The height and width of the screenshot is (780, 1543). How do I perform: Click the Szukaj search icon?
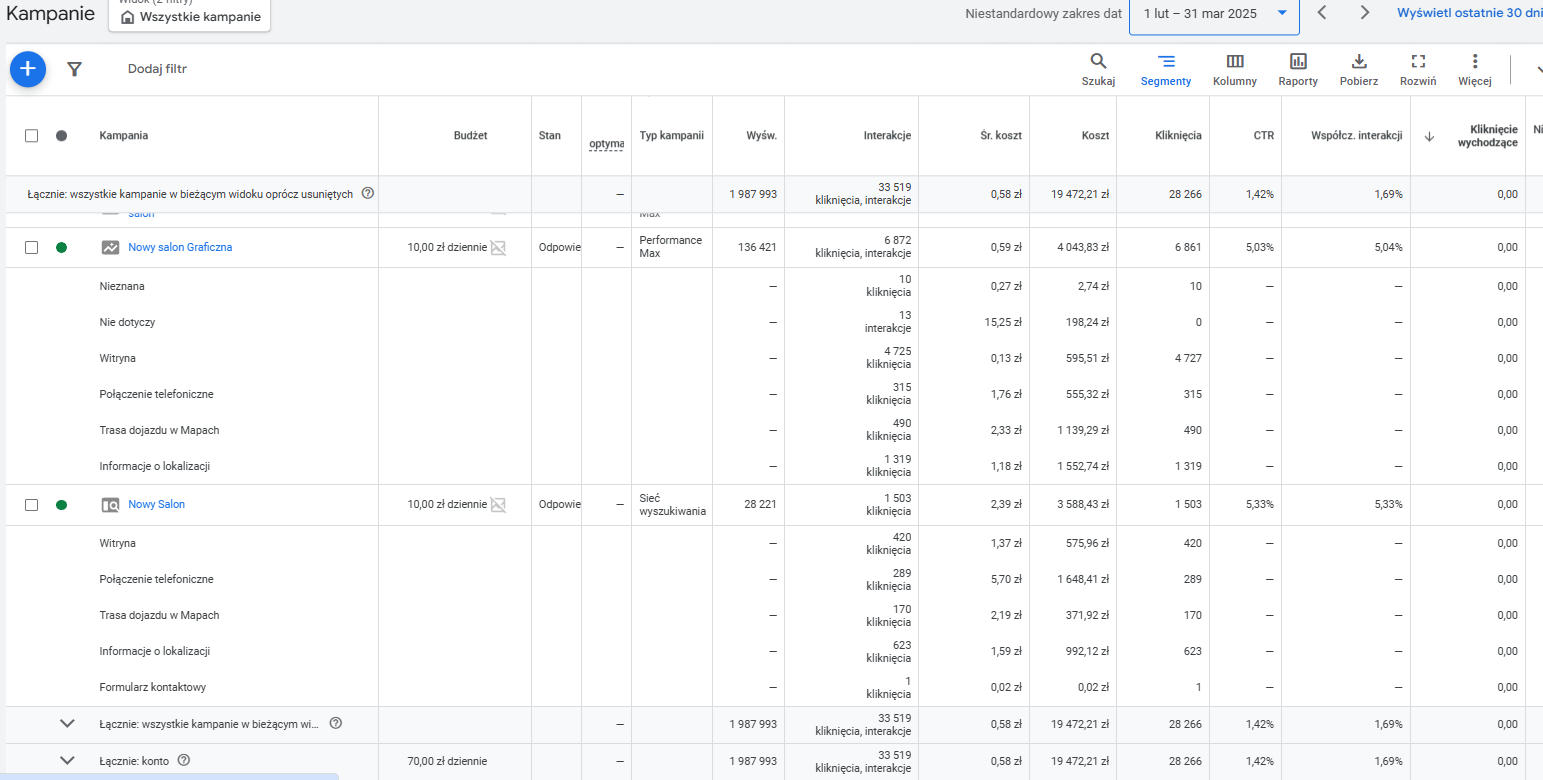[1098, 70]
